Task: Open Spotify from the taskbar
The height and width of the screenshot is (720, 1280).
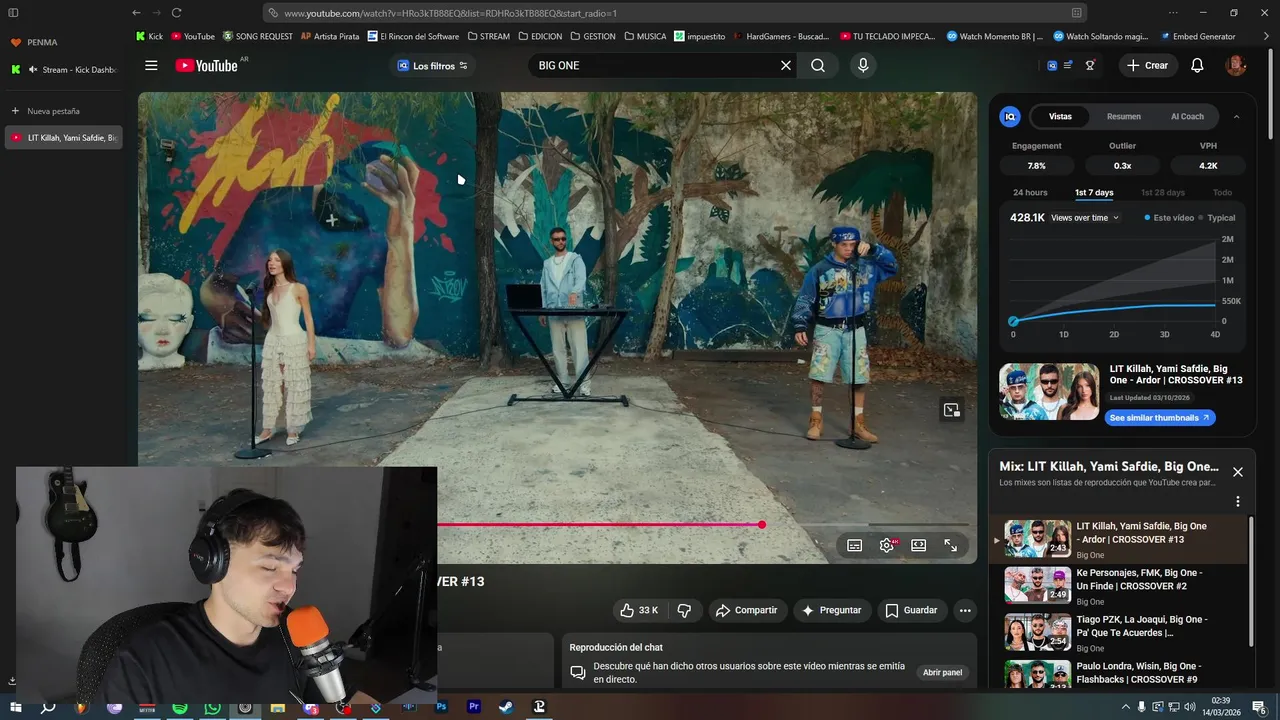Action: (180, 707)
